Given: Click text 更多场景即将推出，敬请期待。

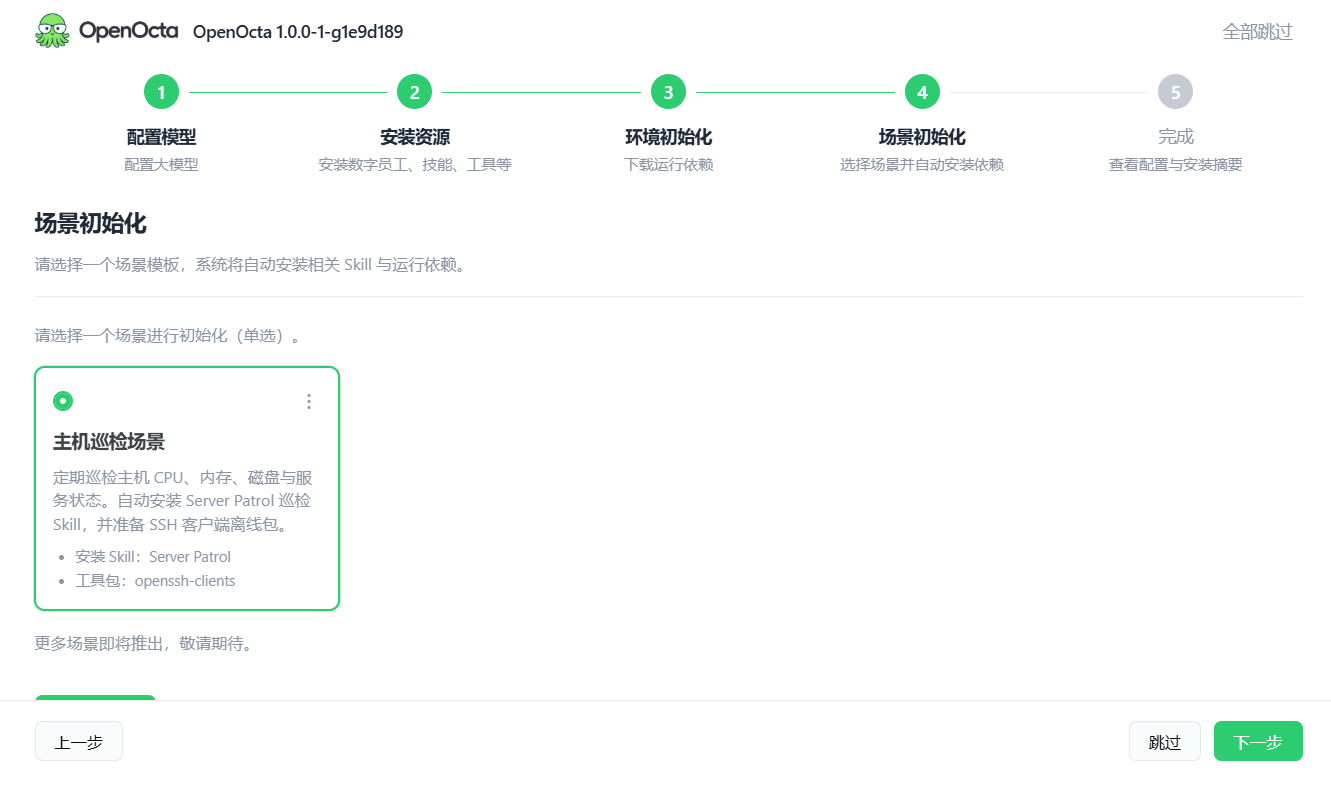Looking at the screenshot, I should coord(144,643).
